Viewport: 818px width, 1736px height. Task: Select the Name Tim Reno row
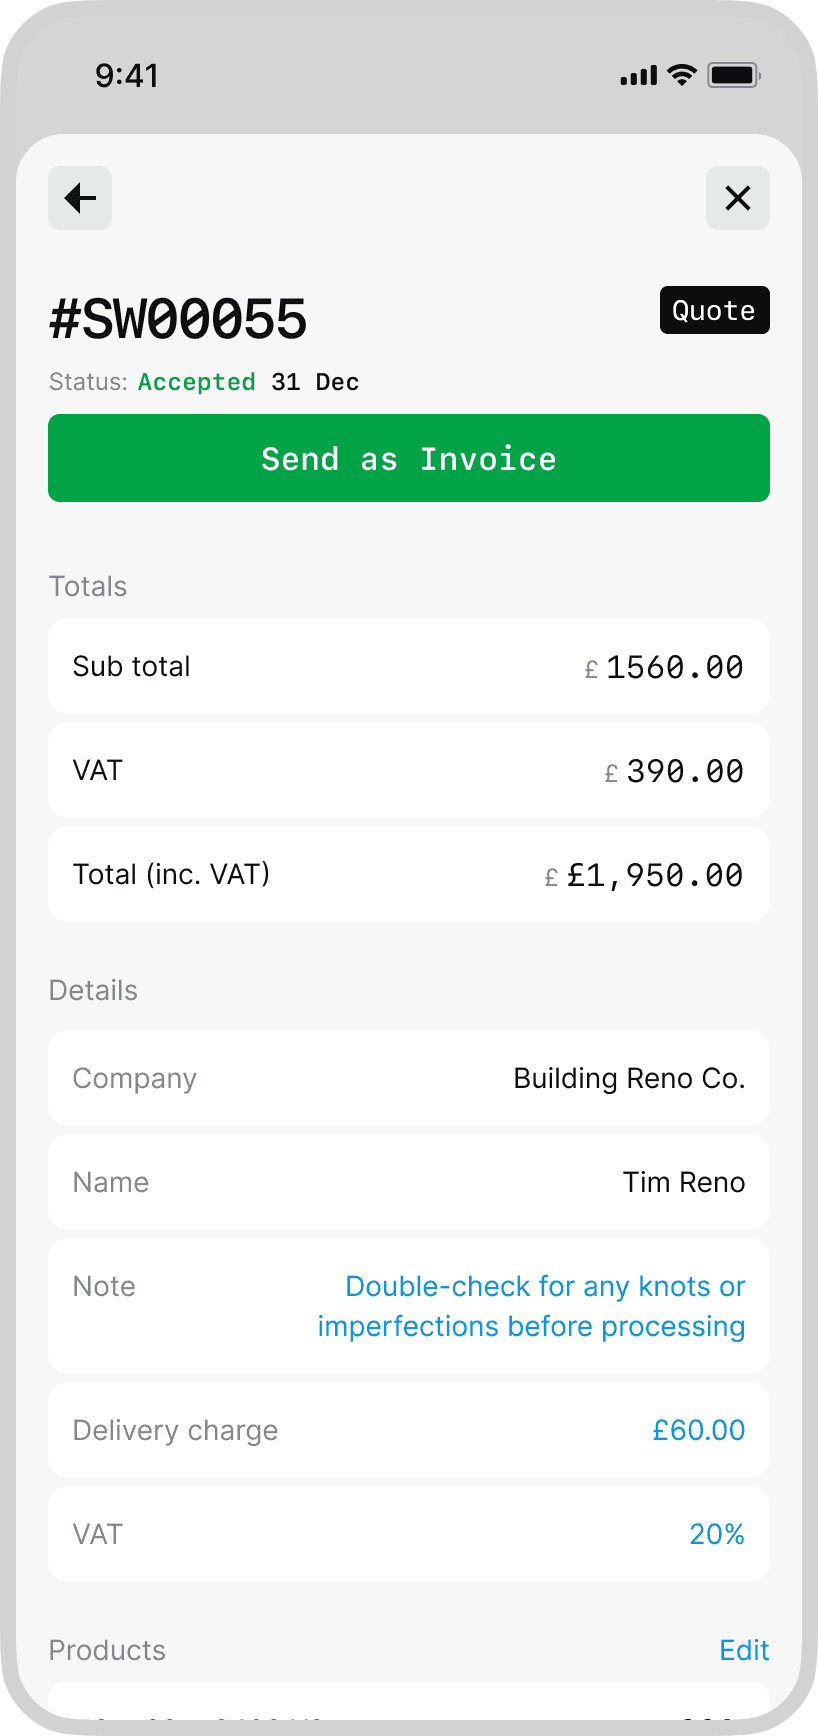coord(408,1182)
